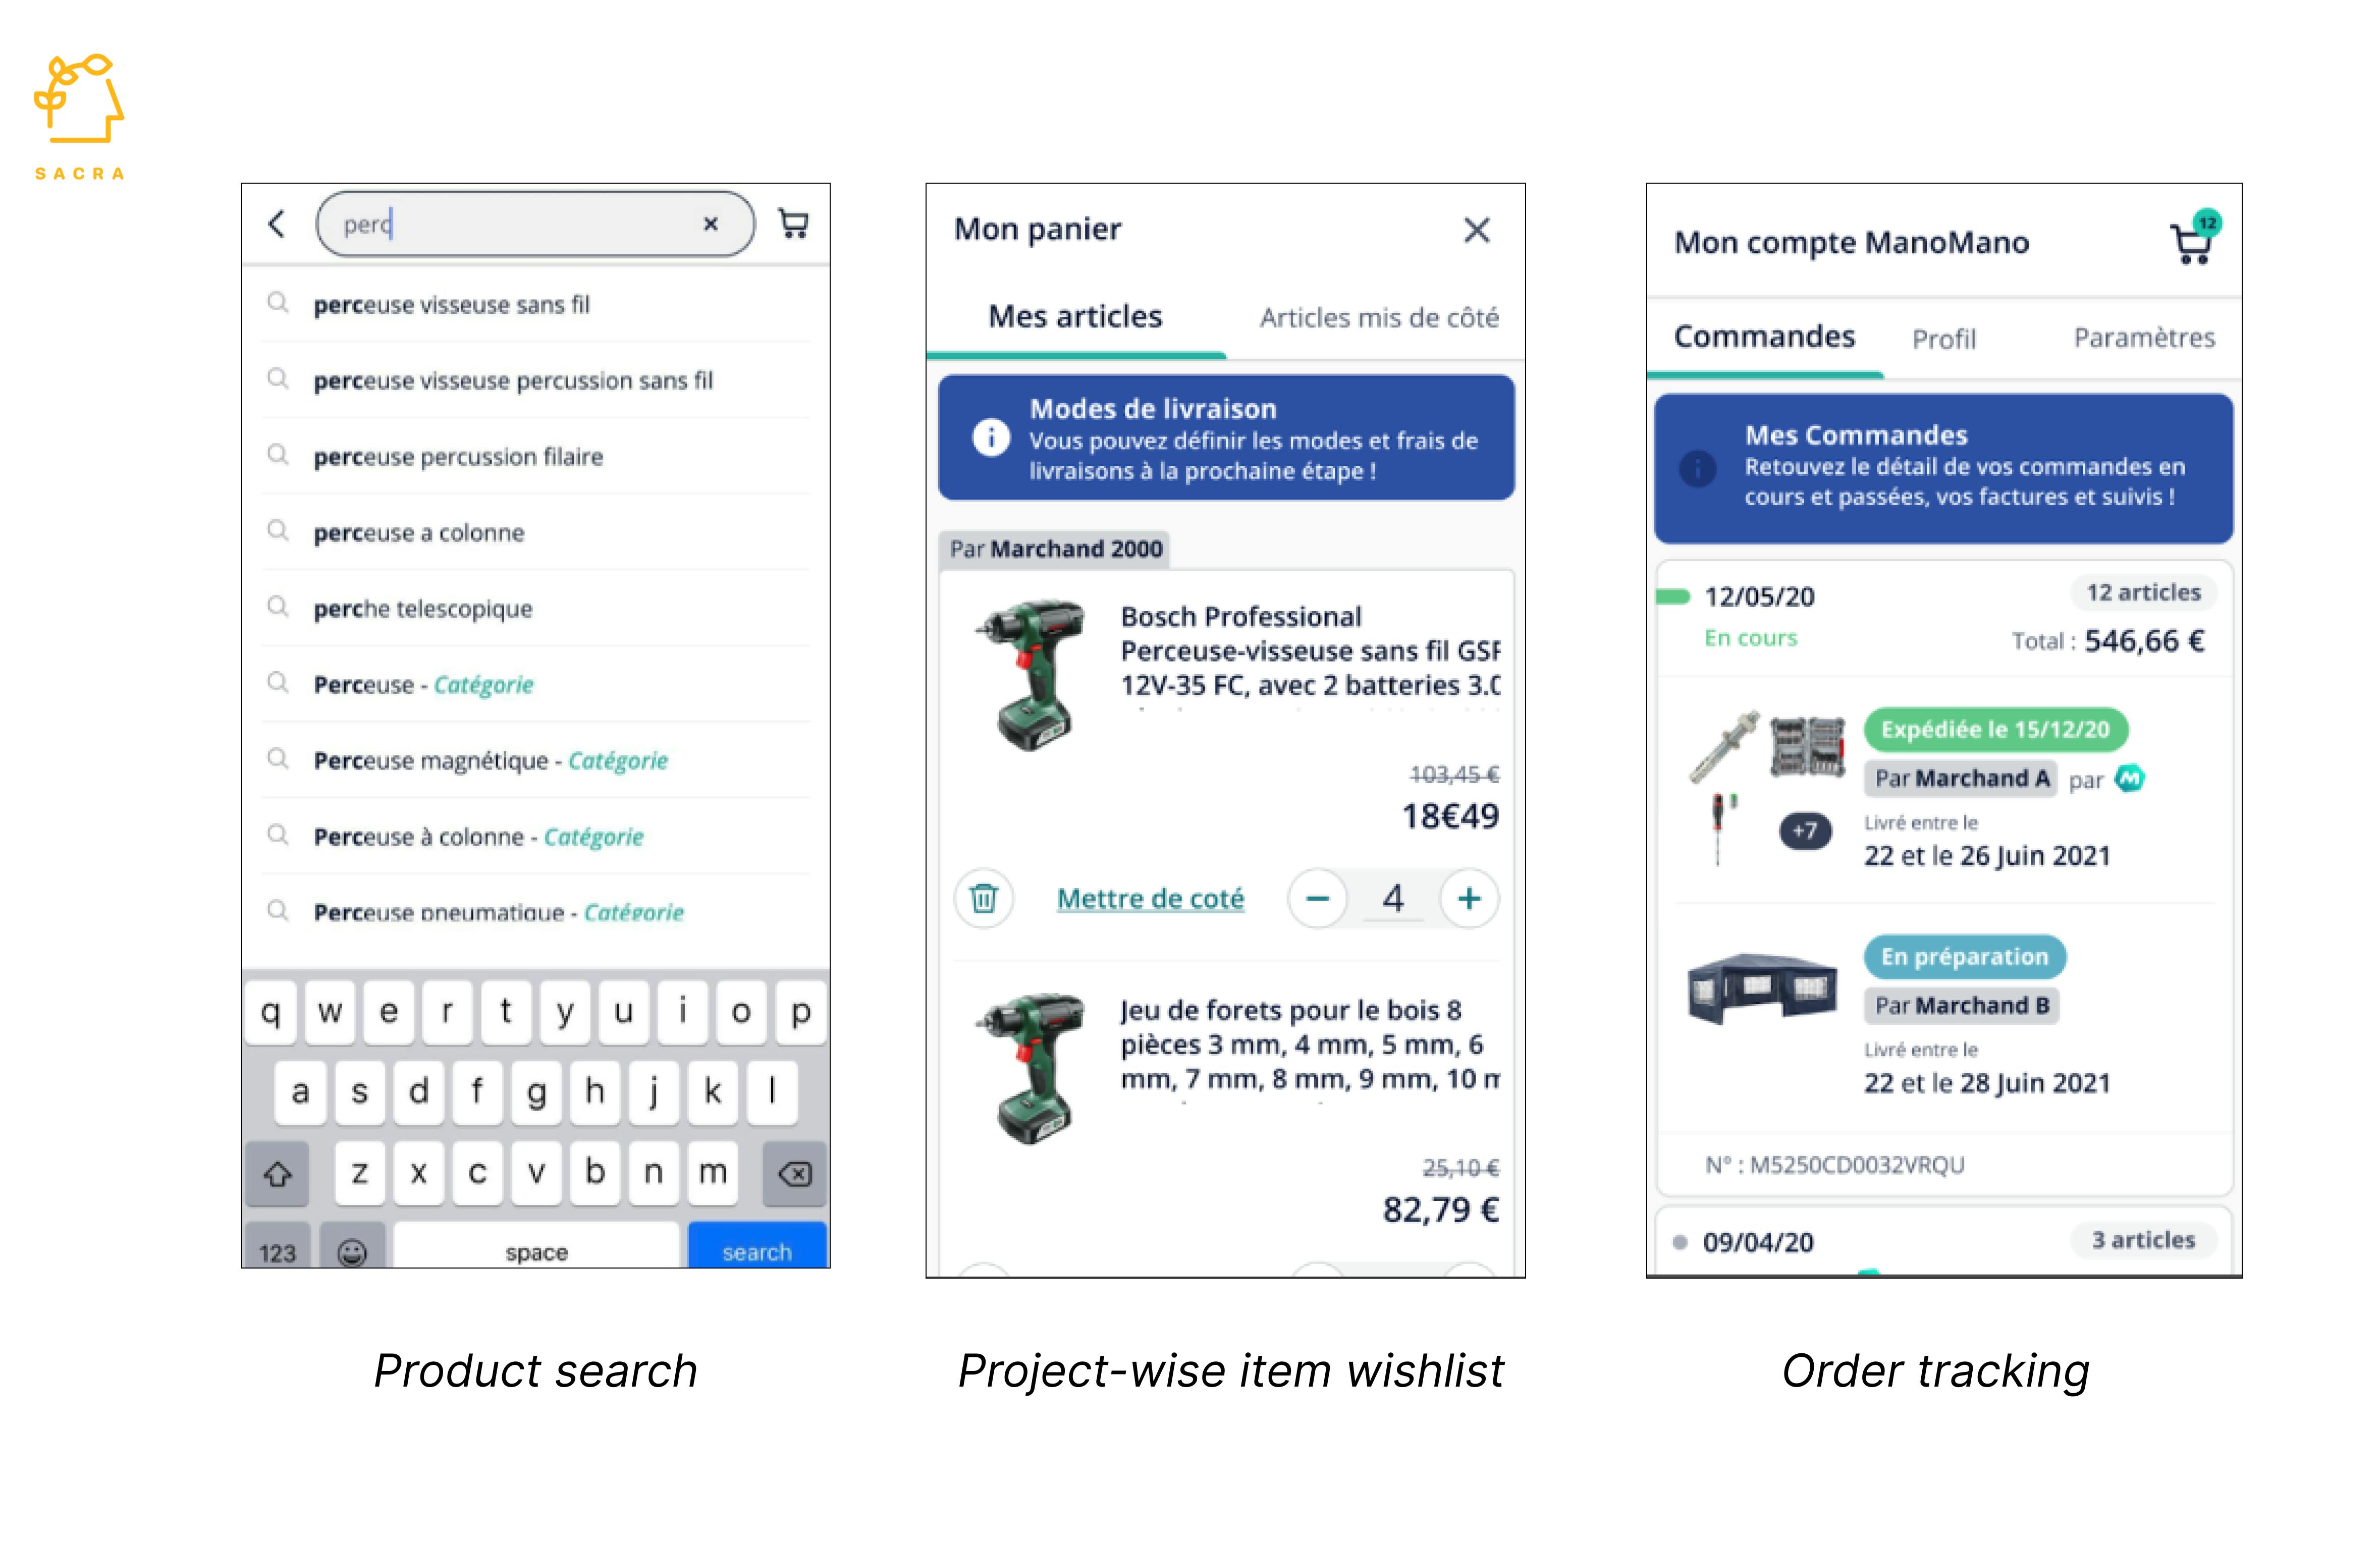Close the Mon panier panel
2380x1541 pixels.
coord(1476,230)
